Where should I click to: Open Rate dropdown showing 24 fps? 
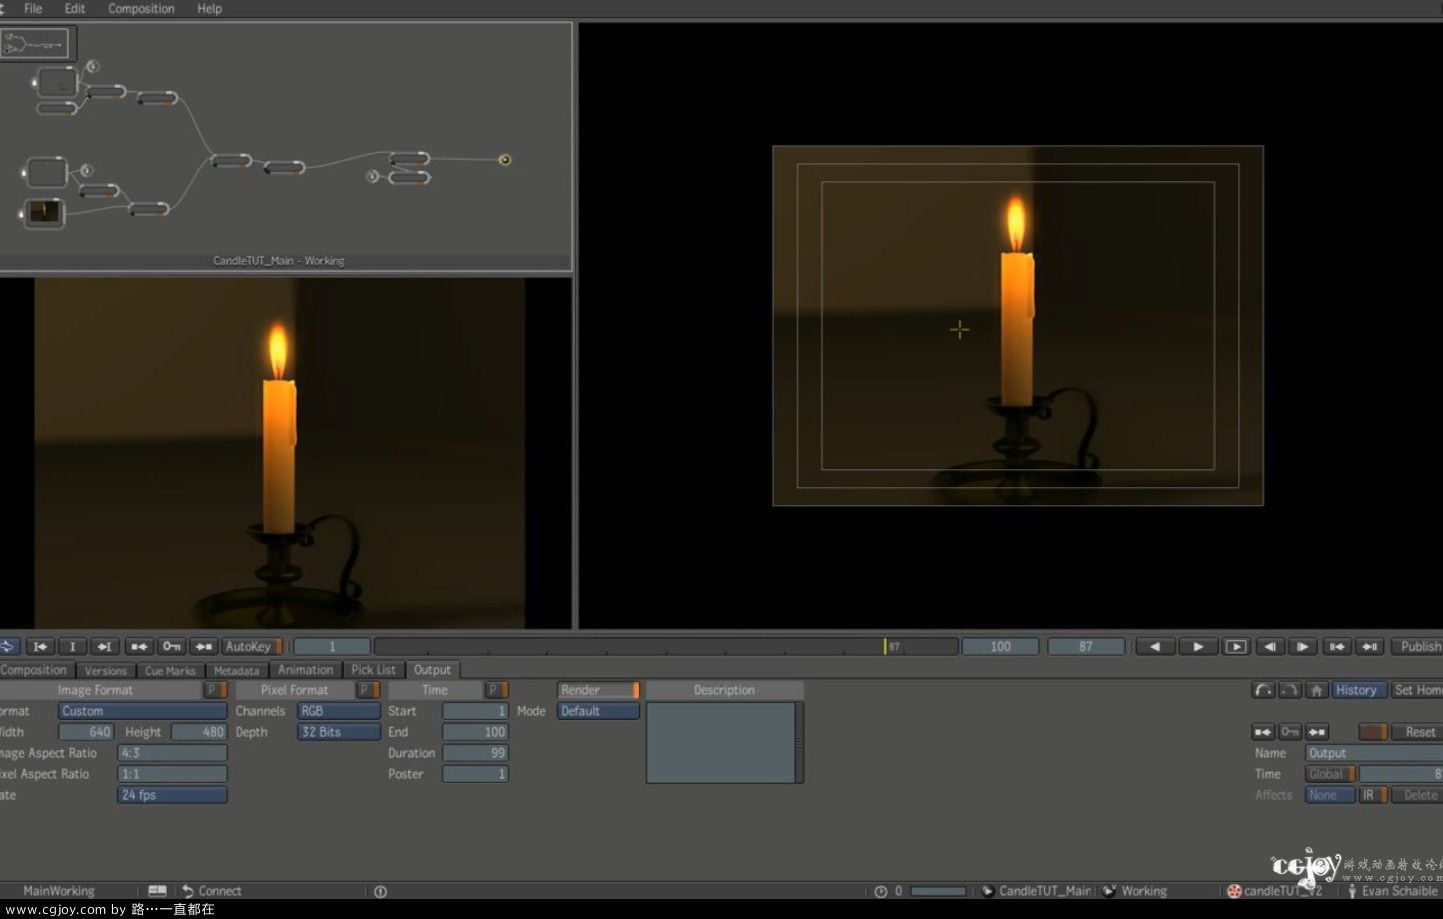point(172,795)
